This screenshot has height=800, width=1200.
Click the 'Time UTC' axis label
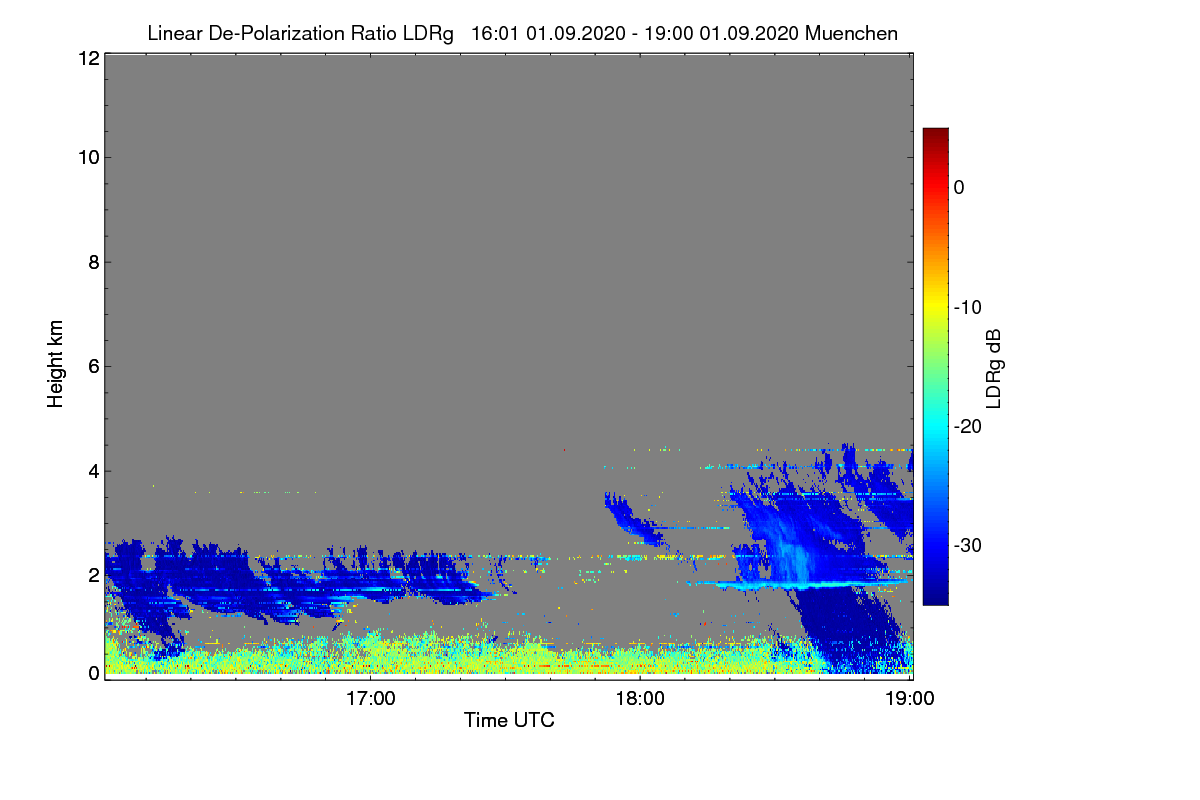coord(509,719)
